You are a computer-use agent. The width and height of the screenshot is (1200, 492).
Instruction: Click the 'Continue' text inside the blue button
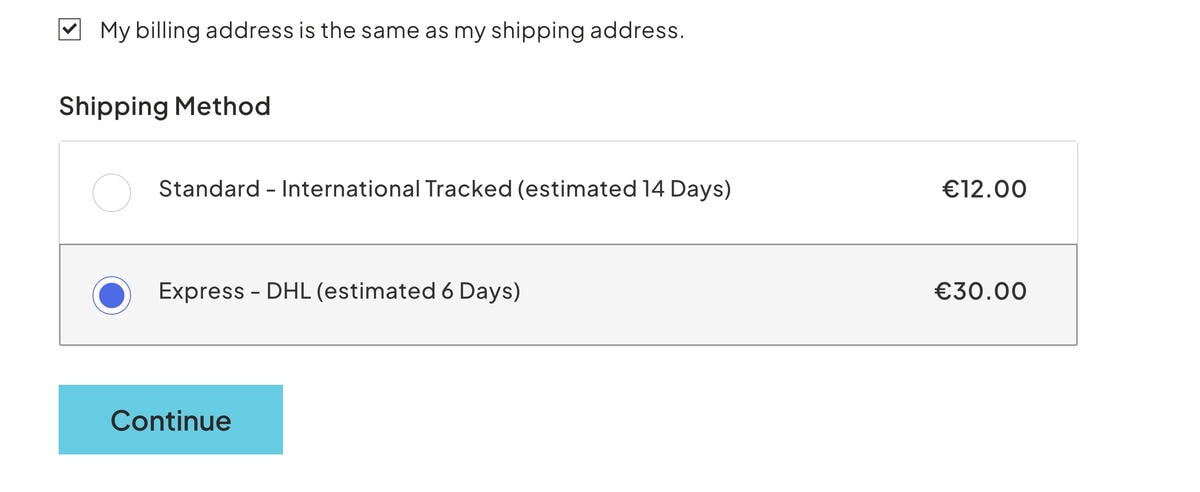[171, 420]
